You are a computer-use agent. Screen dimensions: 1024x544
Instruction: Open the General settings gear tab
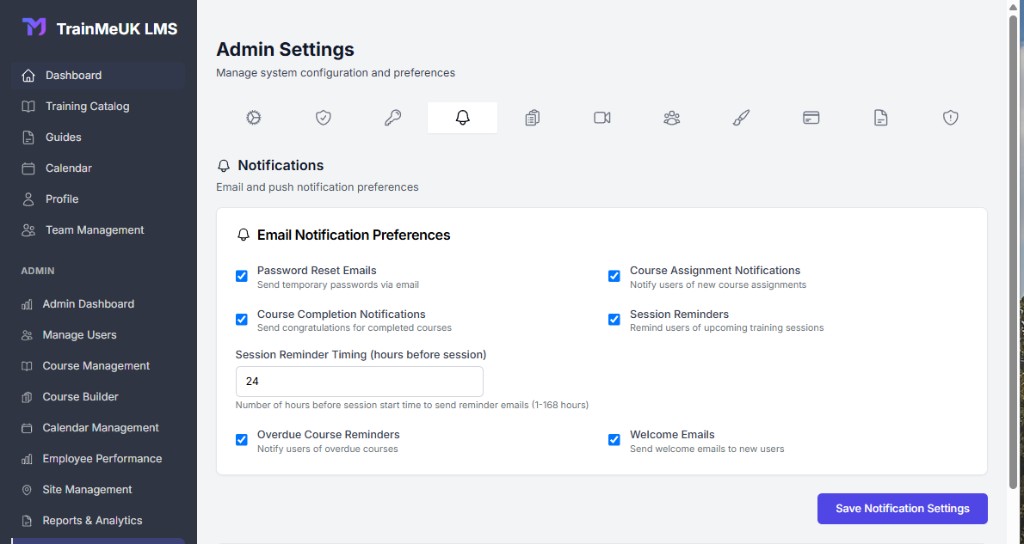253,118
